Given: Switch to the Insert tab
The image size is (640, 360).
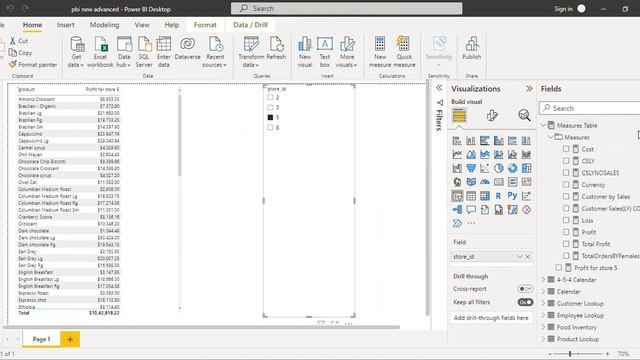Looking at the screenshot, I should pos(66,25).
